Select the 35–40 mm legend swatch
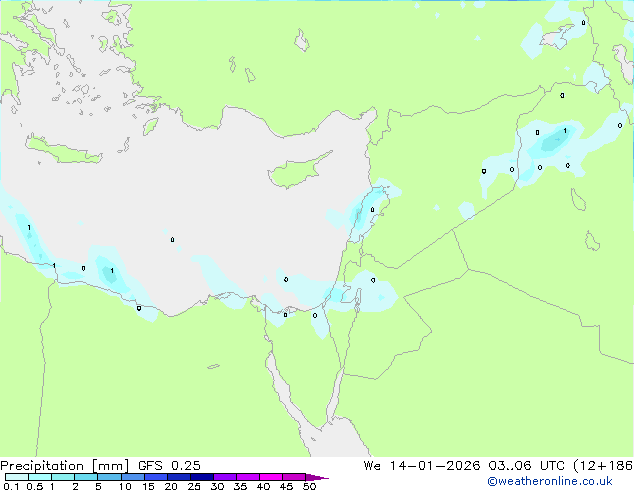 (x=248, y=477)
